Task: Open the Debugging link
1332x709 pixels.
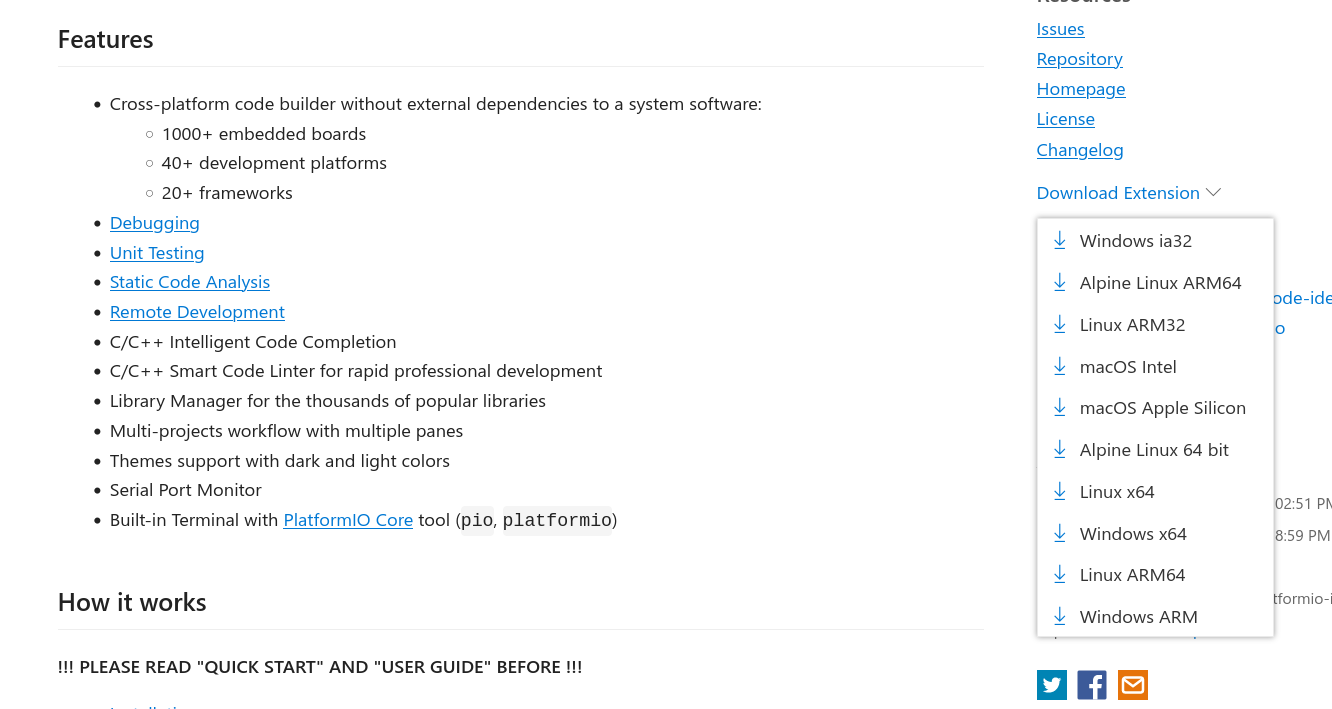Action: [155, 223]
